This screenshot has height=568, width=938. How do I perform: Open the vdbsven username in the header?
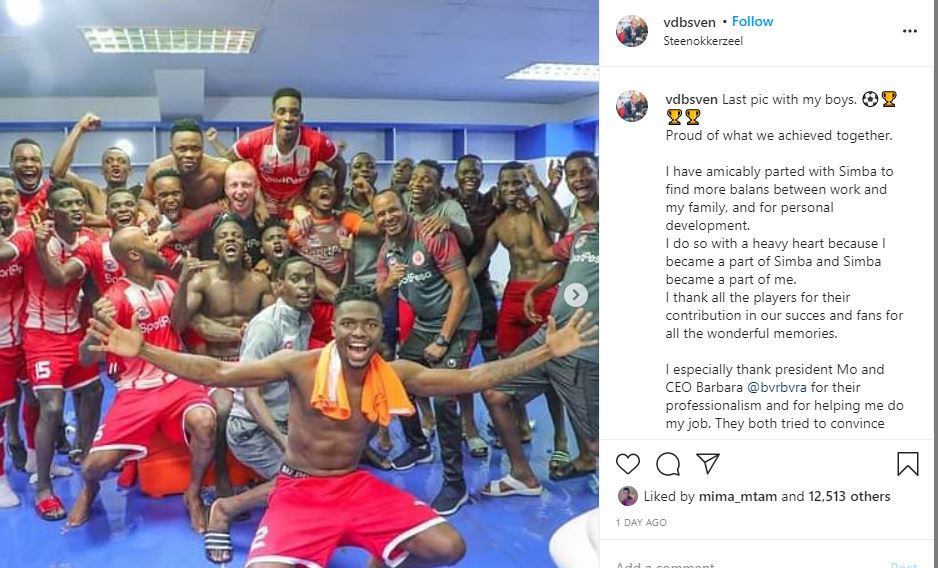point(689,22)
